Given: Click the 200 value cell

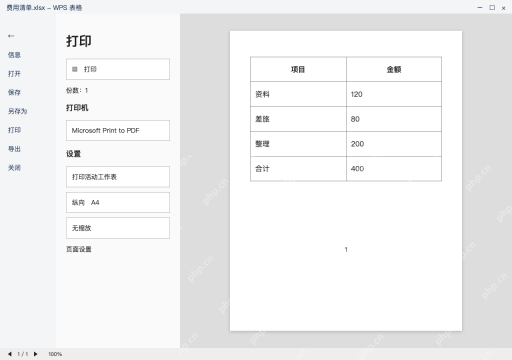Looking at the screenshot, I should (394, 144).
